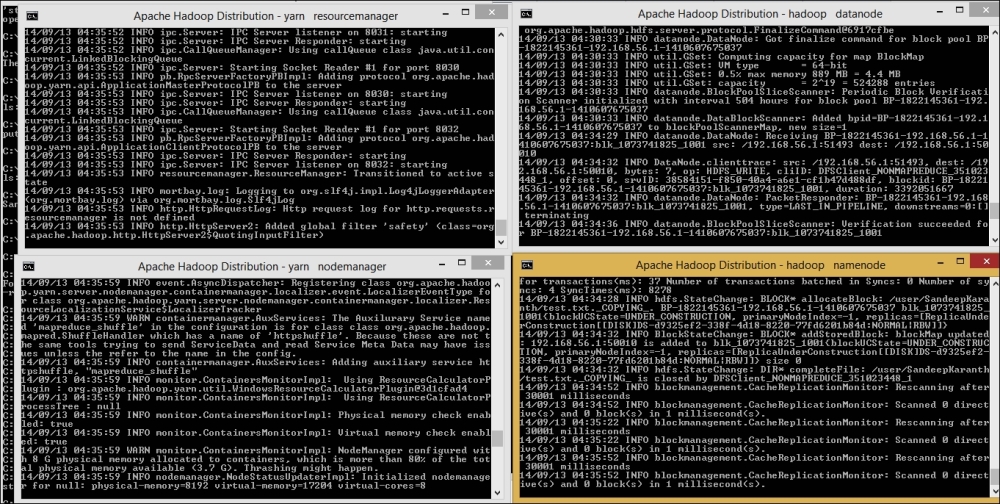Select the 'Apache Hadoop Distribution - hadoop namenode' title bar

[760, 265]
